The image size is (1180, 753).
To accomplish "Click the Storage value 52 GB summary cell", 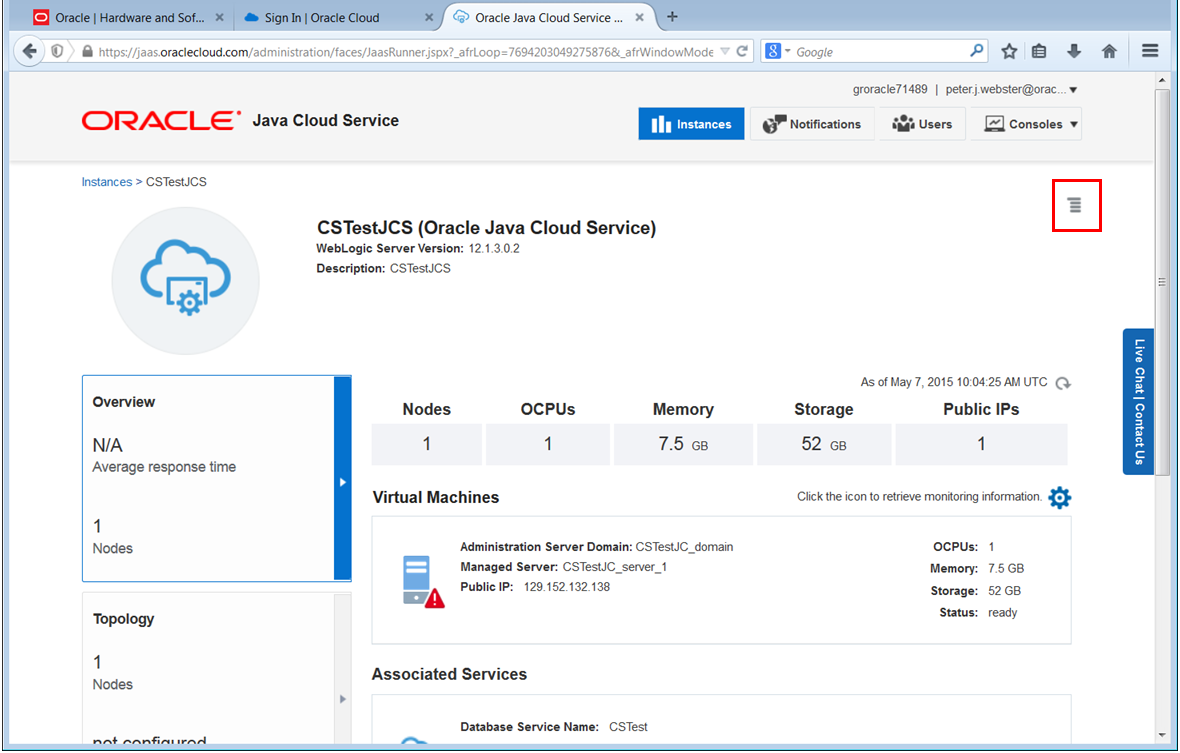I will 824,444.
